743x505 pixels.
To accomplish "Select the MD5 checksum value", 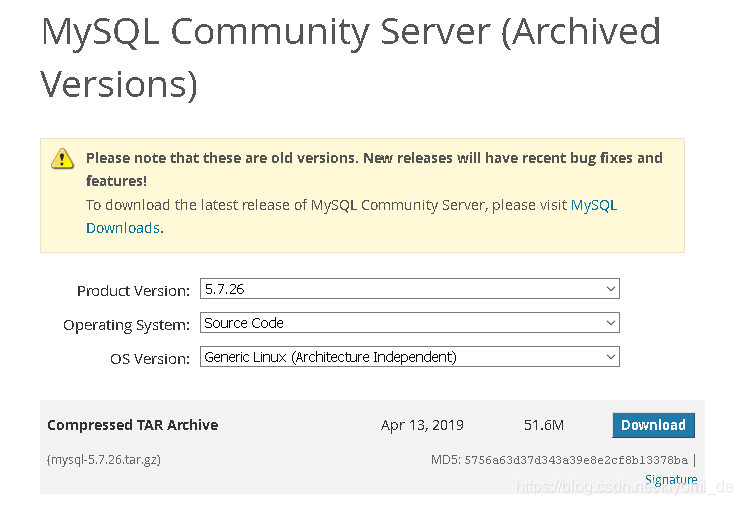I will pos(576,460).
